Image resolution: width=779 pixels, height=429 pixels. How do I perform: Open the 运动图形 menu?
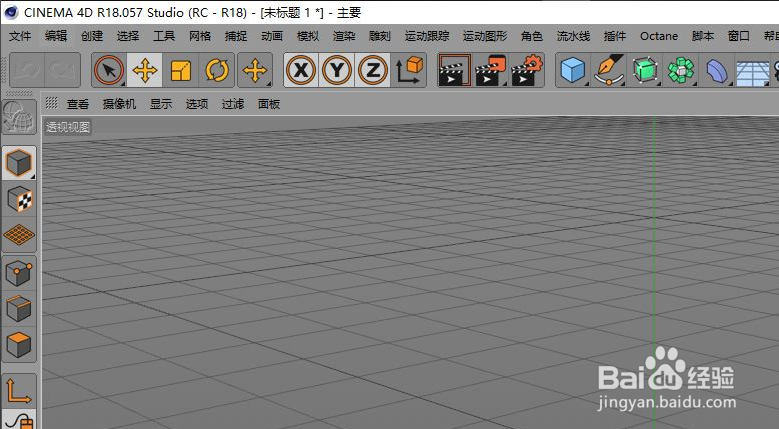click(485, 36)
